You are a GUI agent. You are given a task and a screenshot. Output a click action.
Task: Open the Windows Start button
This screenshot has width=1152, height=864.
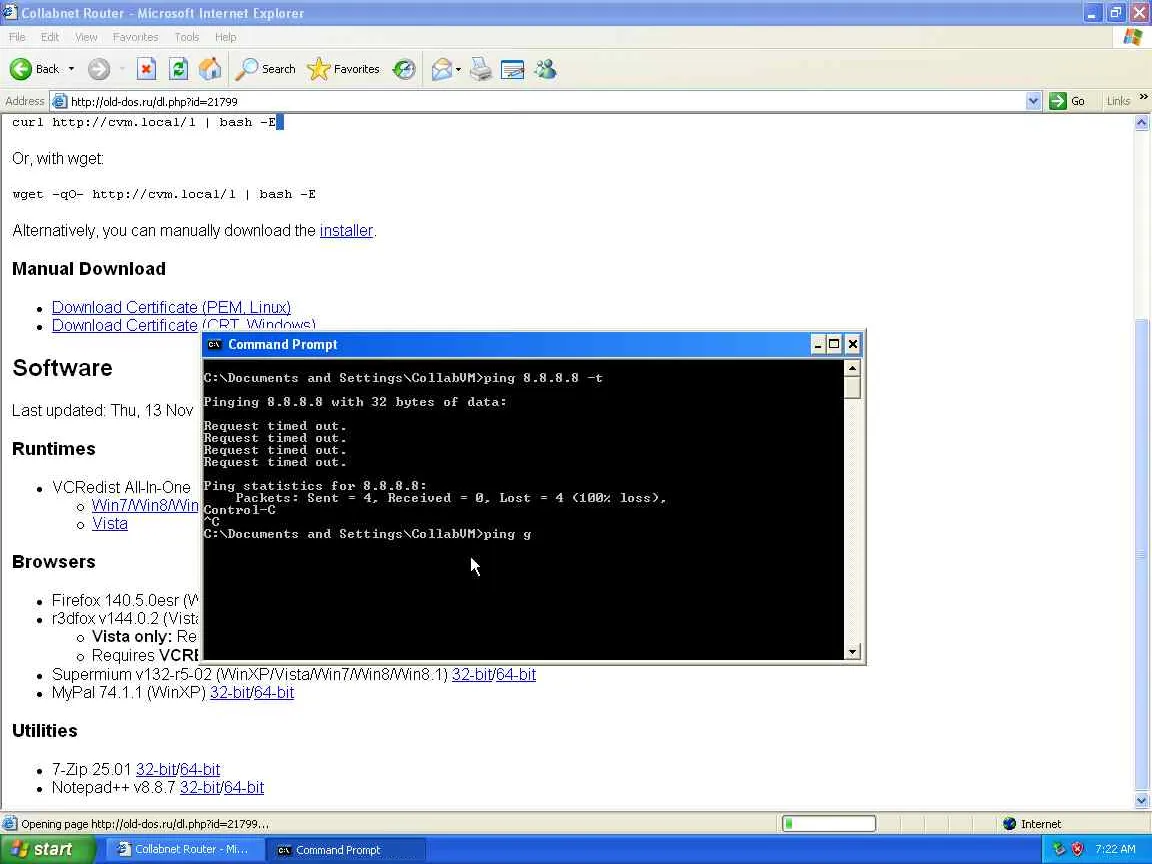coord(46,849)
